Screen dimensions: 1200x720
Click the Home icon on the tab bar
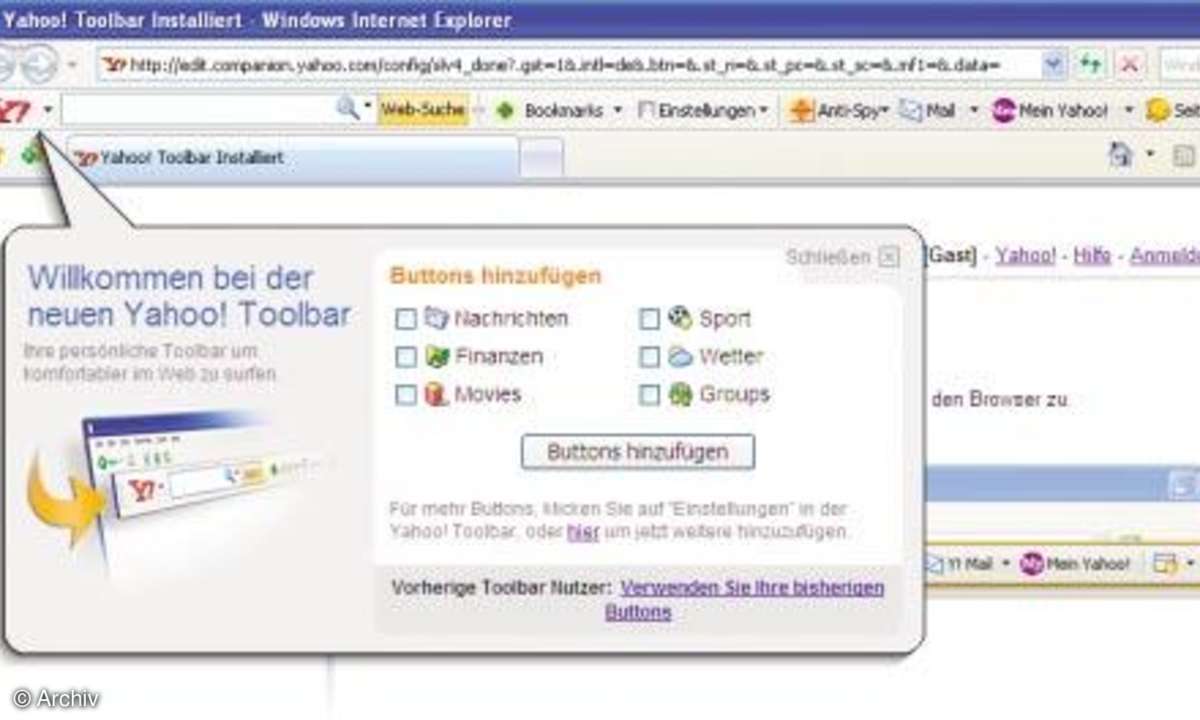pyautogui.click(x=1121, y=155)
